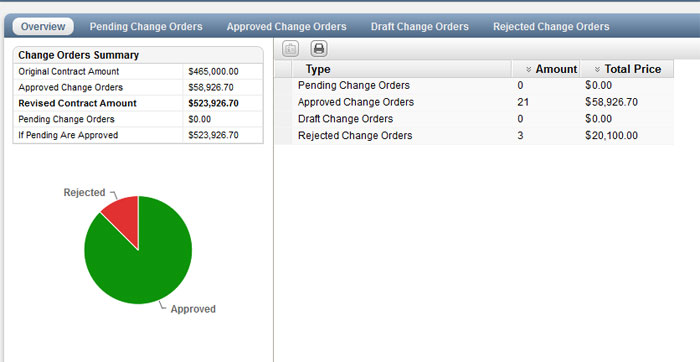This screenshot has width=700, height=362.
Task: Click the Rejected pie chart label
Action: (84, 192)
